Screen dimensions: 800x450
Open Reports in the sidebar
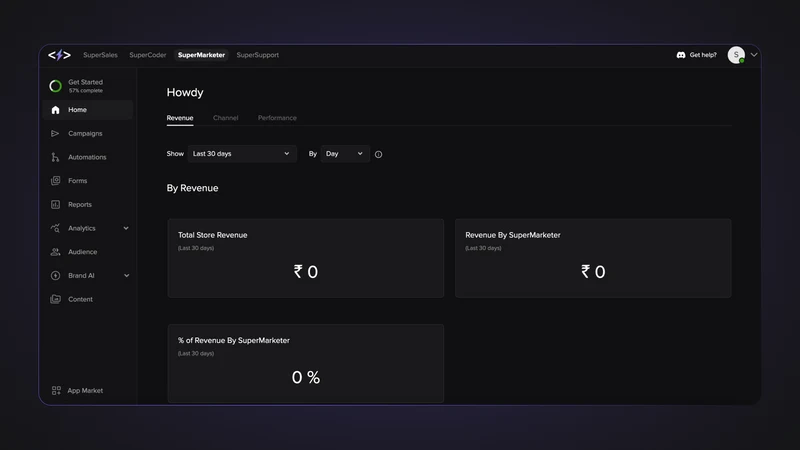(x=88, y=205)
